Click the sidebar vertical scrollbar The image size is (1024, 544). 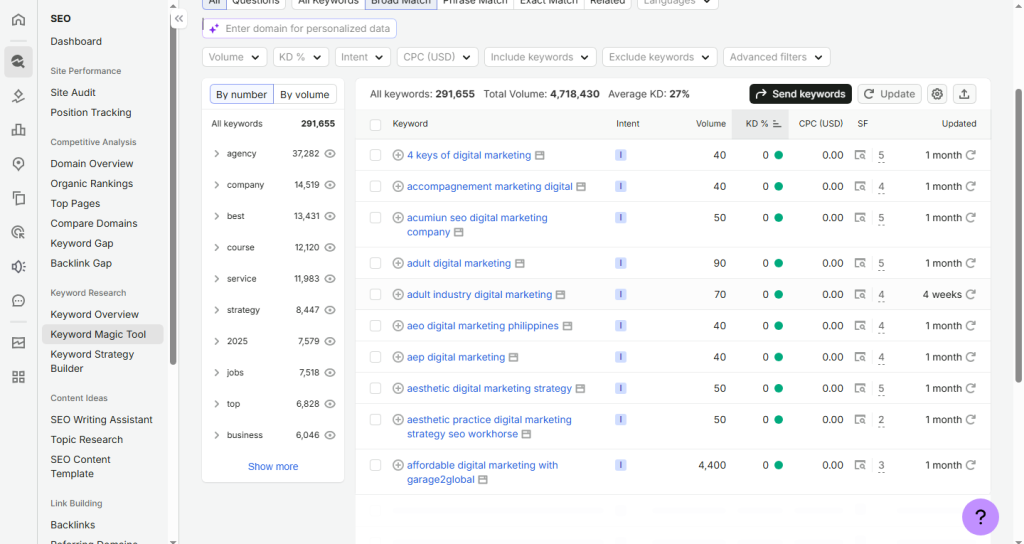(173, 189)
